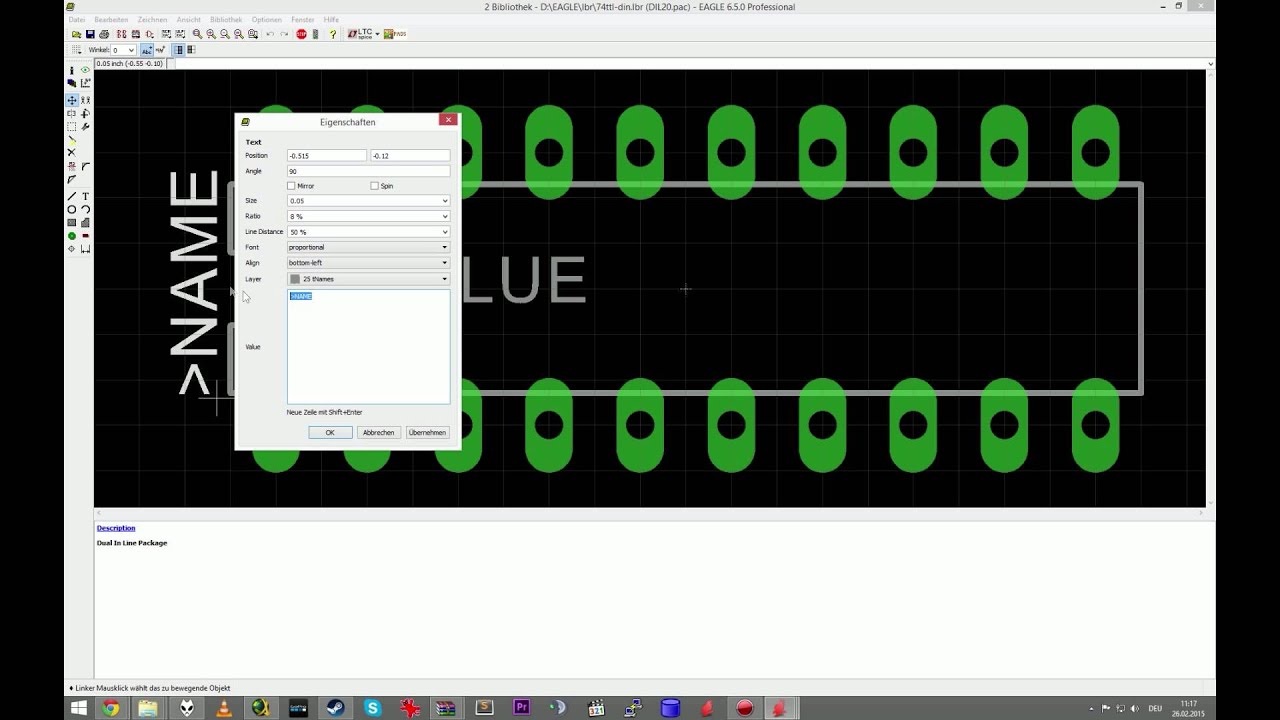Open the Datei menu

pyautogui.click(x=76, y=20)
